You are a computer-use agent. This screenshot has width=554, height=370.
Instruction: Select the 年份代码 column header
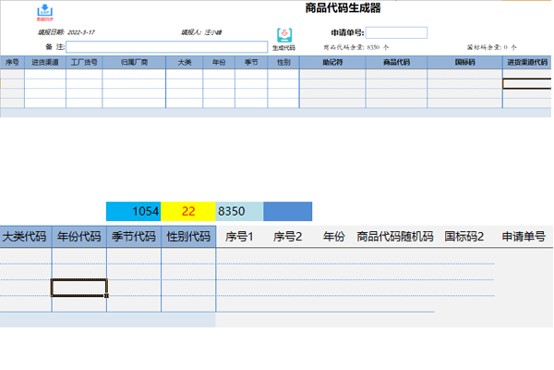pos(79,236)
